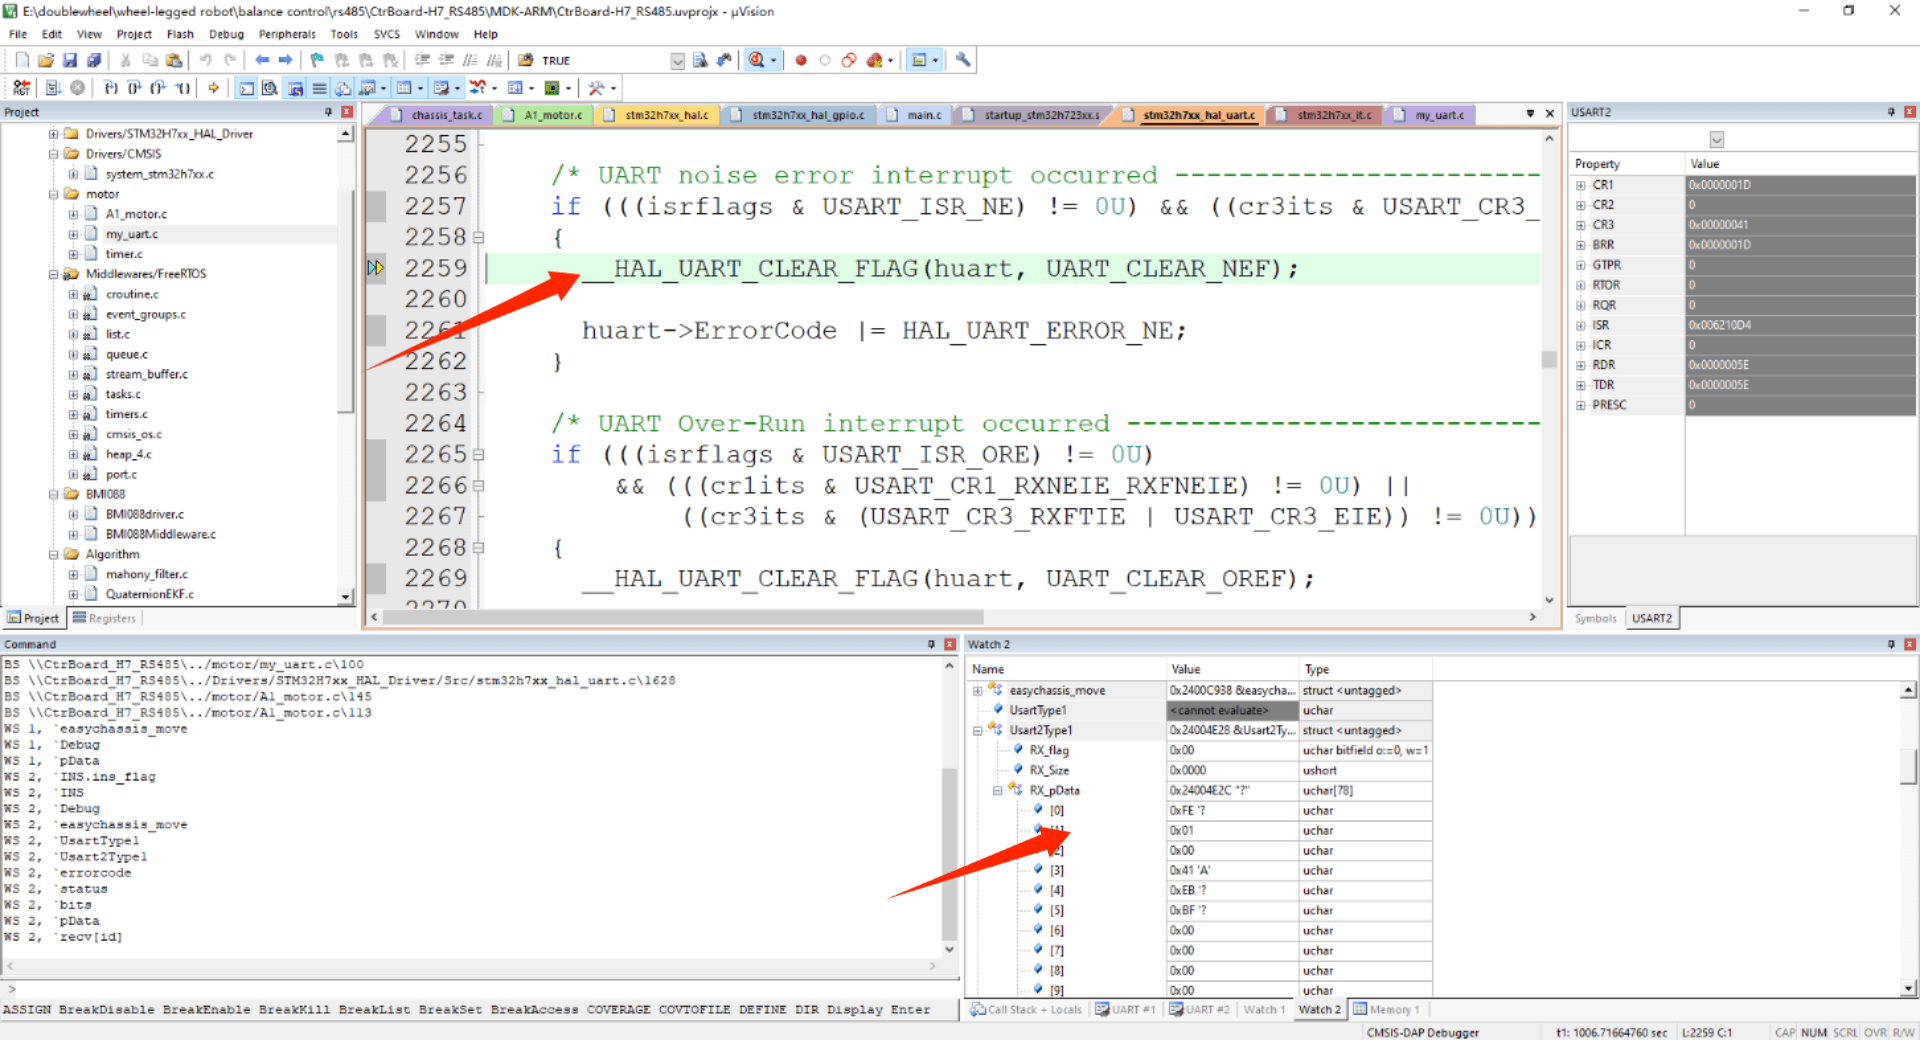Viewport: 1920px width, 1040px height.
Task: Open the Debug menu
Action: coord(226,34)
